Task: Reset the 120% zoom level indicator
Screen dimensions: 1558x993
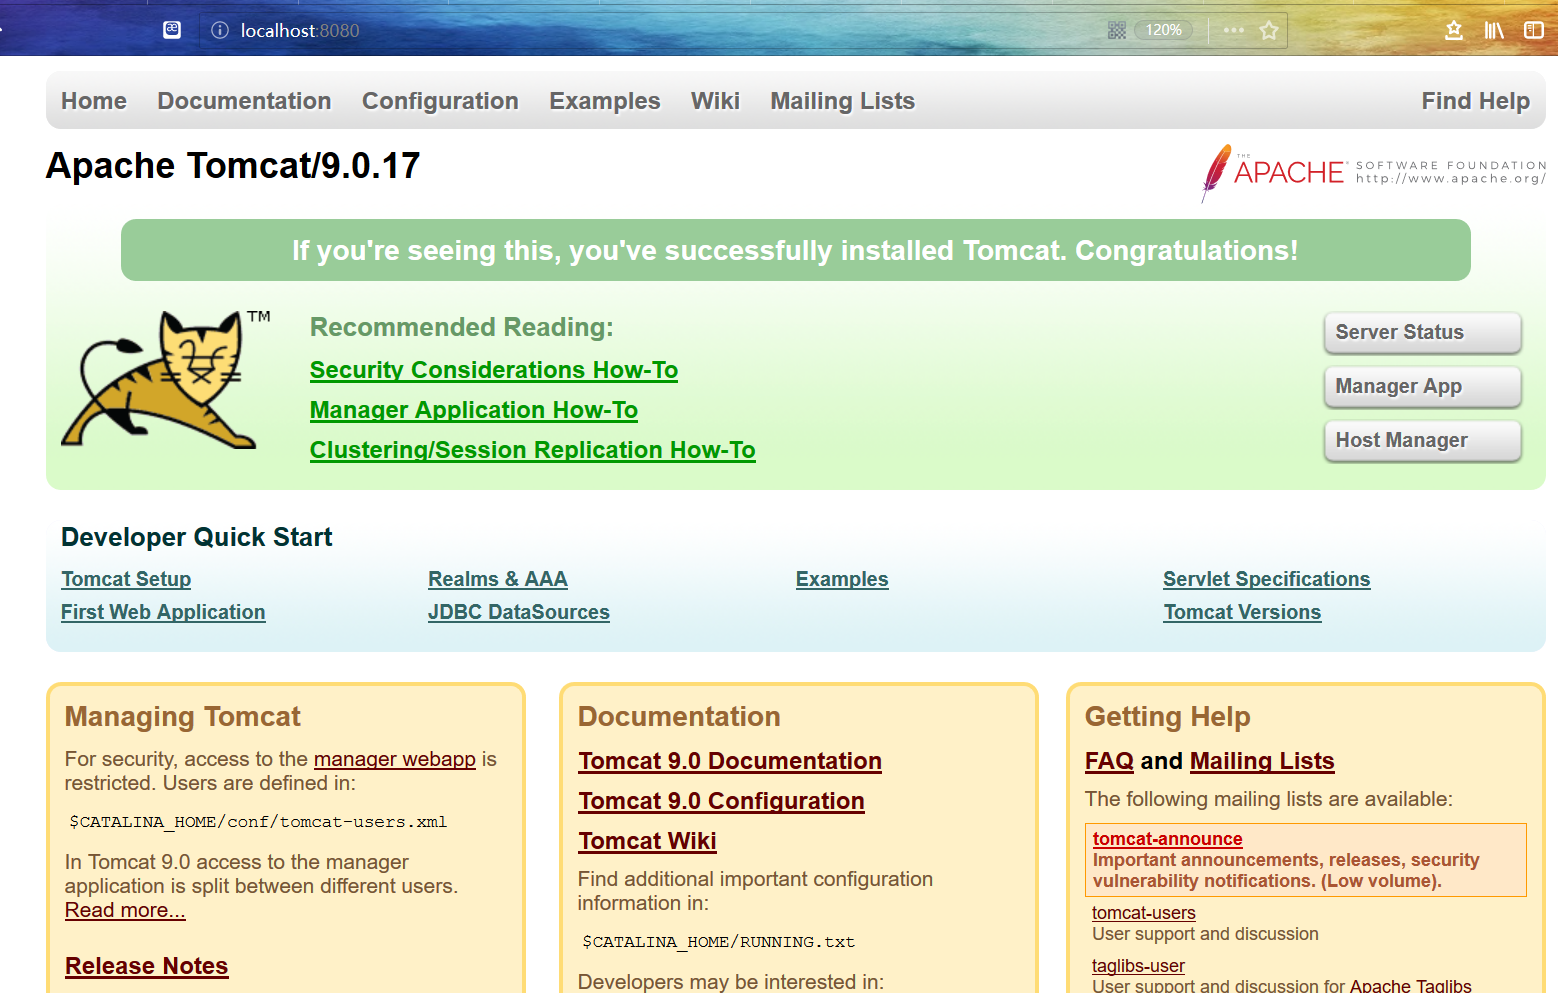Action: 1163,30
